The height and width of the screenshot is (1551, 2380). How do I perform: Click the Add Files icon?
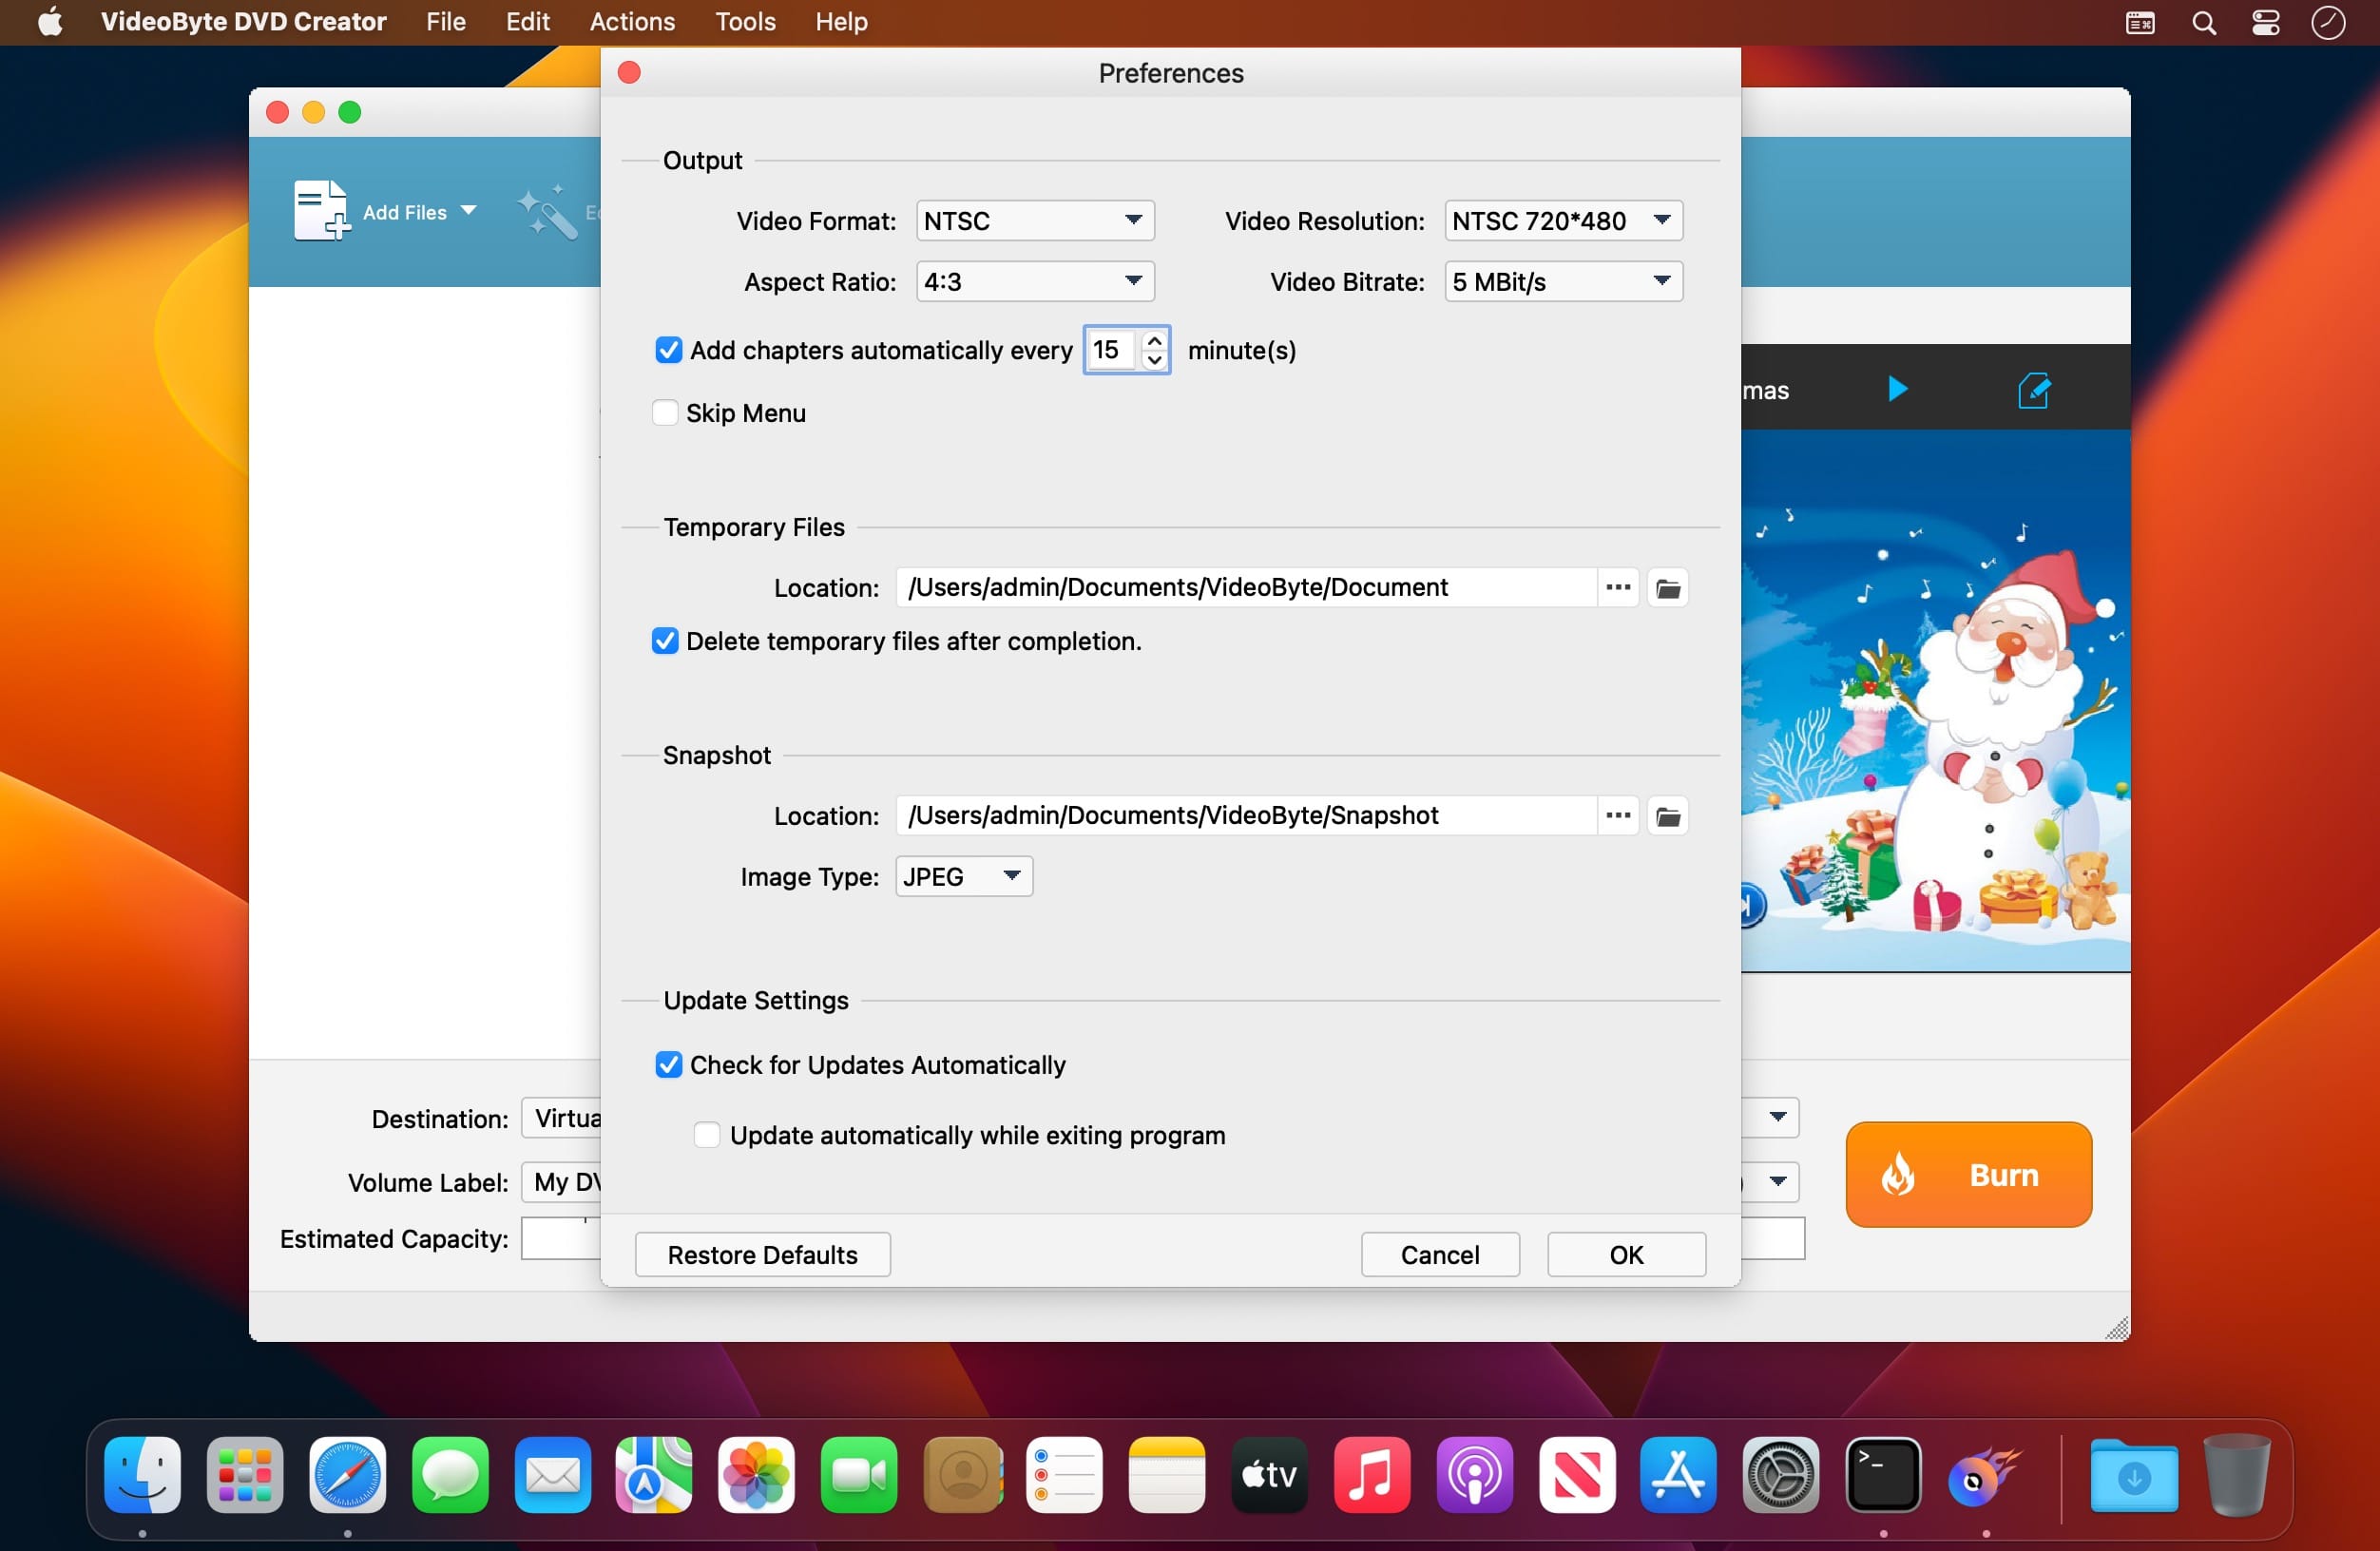point(321,211)
